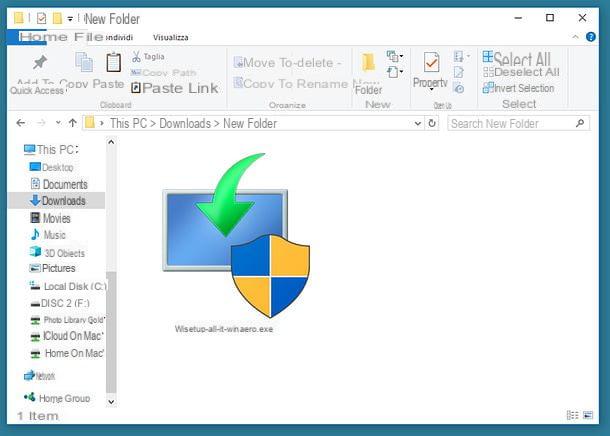Click the sidebar scroll up arrow
Screen dimensions: 610x436
click(x=111, y=142)
